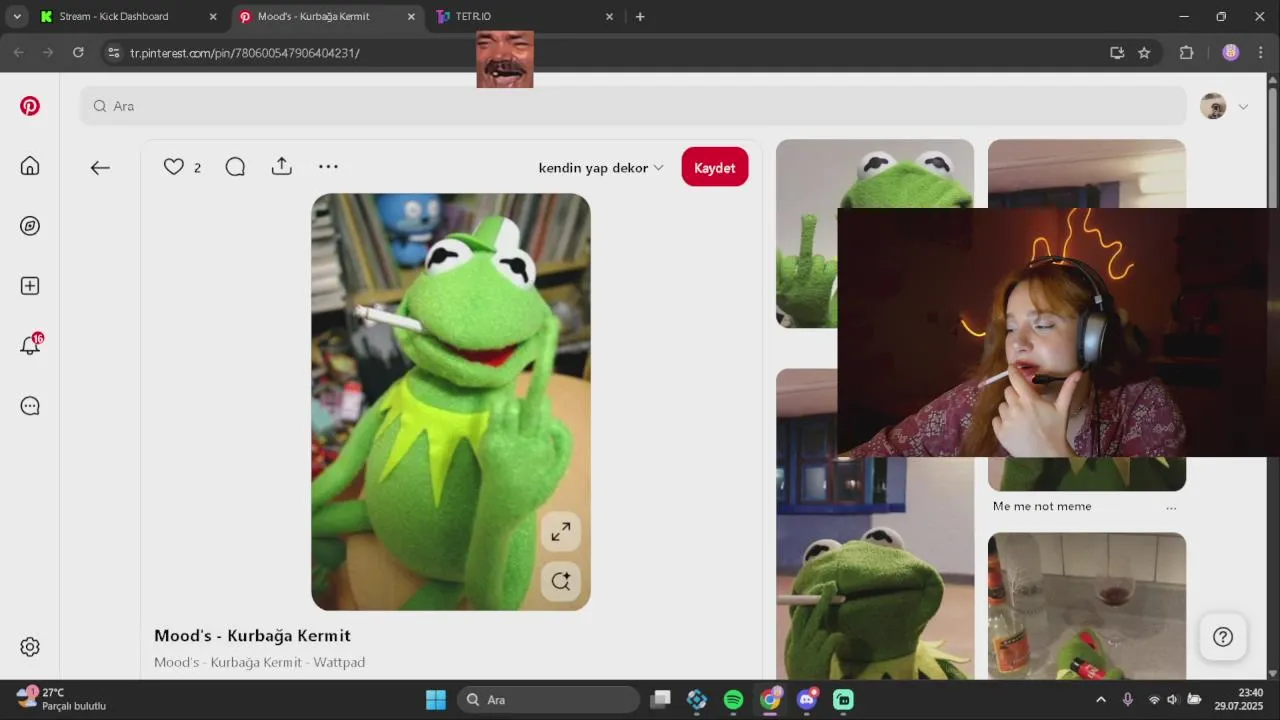Click the Chrome address bar URL

click(x=245, y=53)
